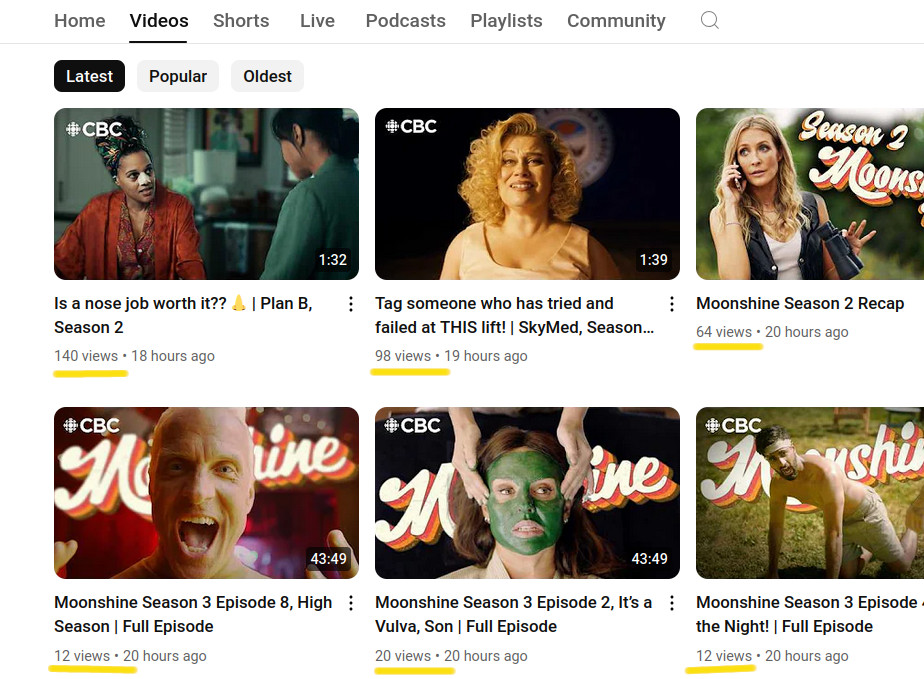Open Moonshine Episode 2 green face mask thumbnail
The image size is (924, 679).
tap(527, 493)
